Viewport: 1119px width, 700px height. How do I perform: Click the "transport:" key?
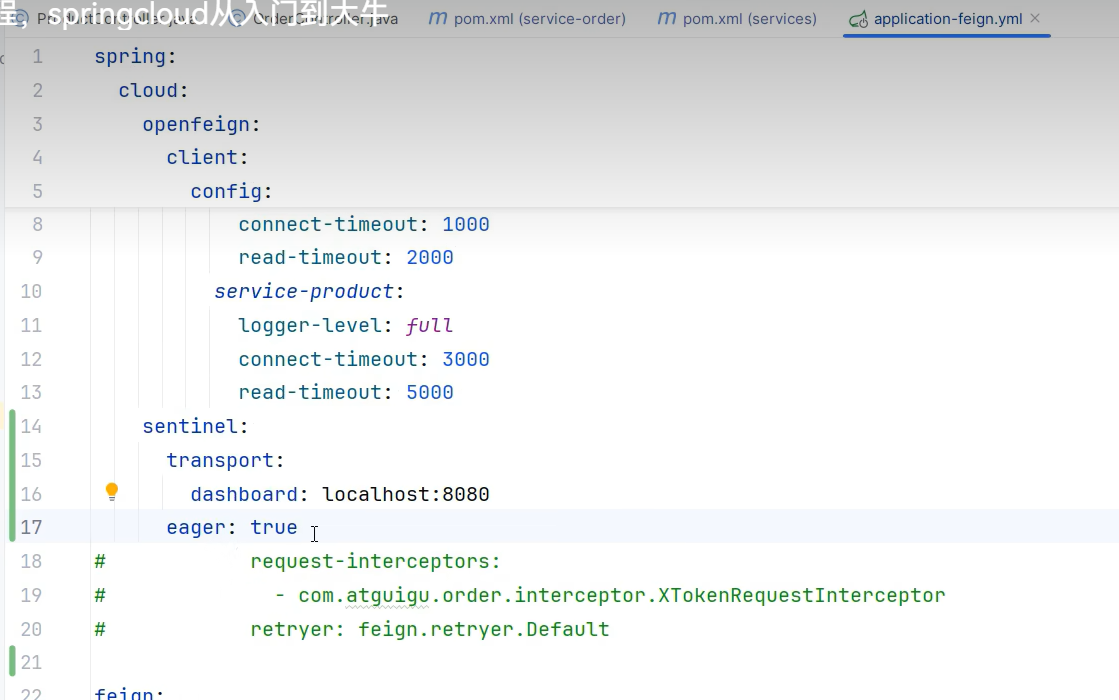(x=225, y=460)
